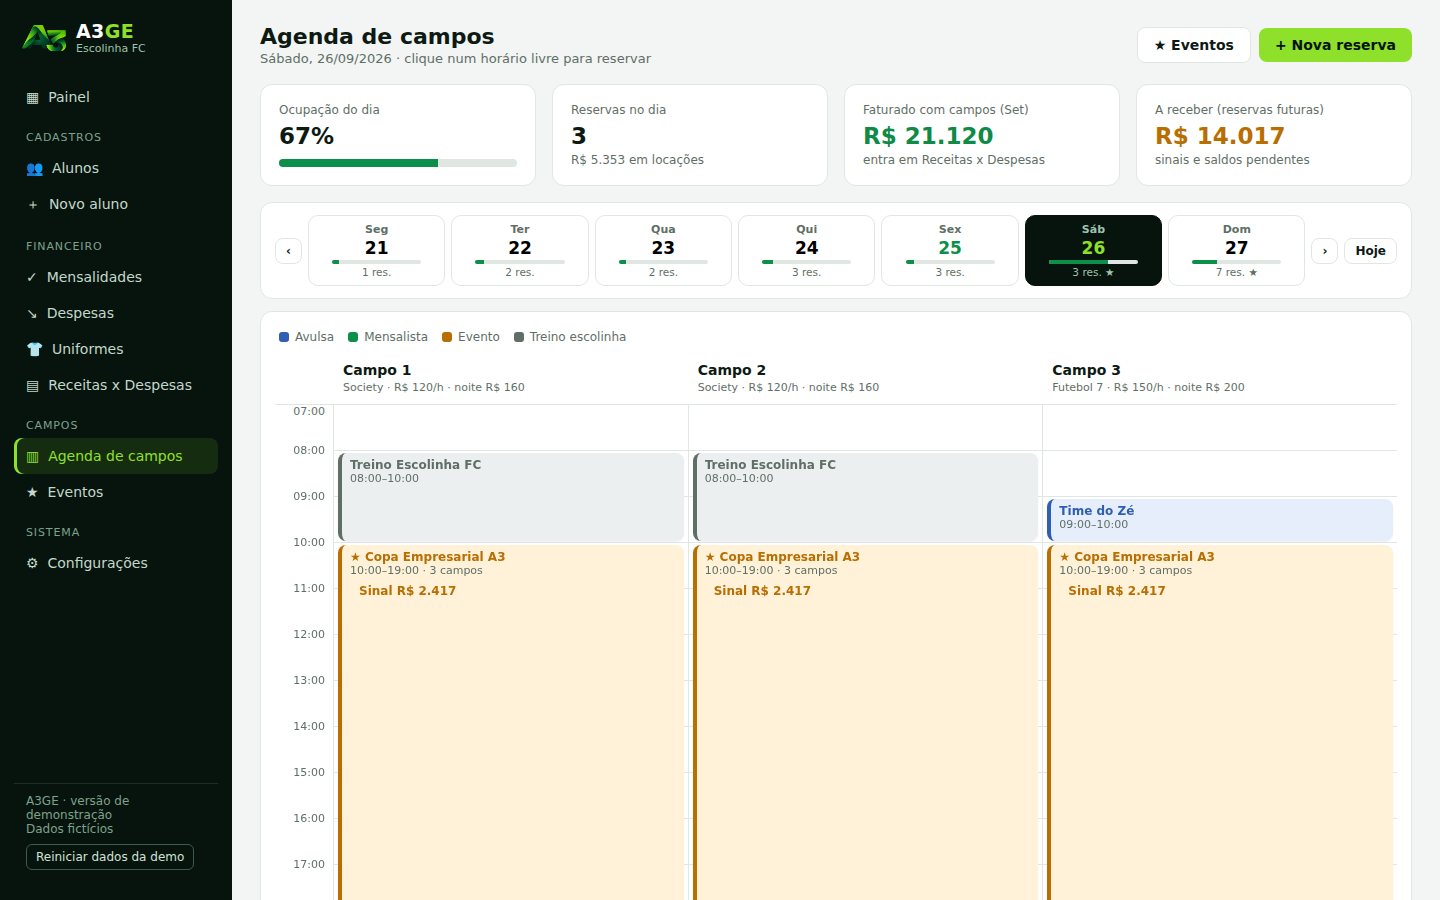Select the Ter 22 day tab

coord(520,250)
